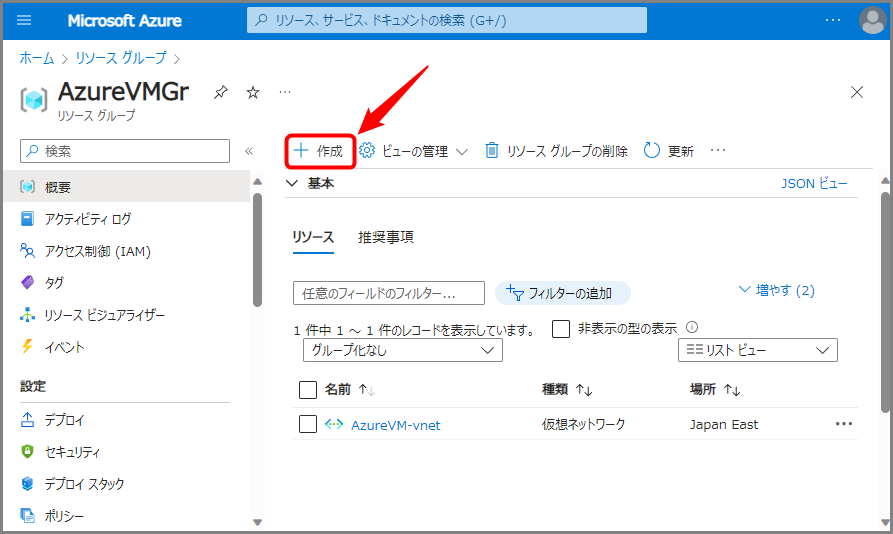The image size is (893, 534).
Task: Click the sidebar scroll-up arrow
Action: pos(257,182)
